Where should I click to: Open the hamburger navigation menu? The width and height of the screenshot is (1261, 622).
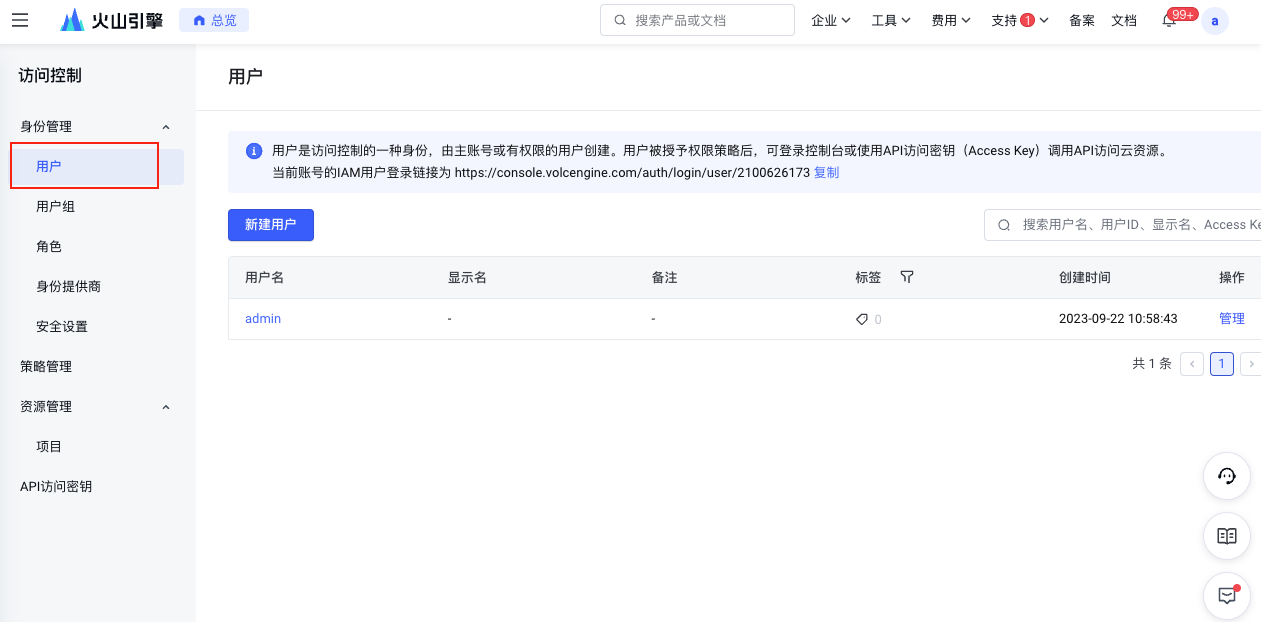(x=20, y=20)
